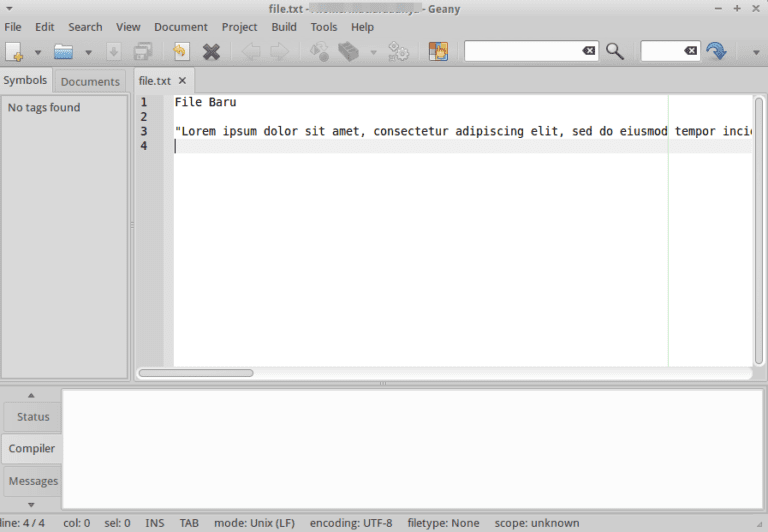Create a new file with toolbar icon
The image size is (768, 532).
click(x=14, y=51)
